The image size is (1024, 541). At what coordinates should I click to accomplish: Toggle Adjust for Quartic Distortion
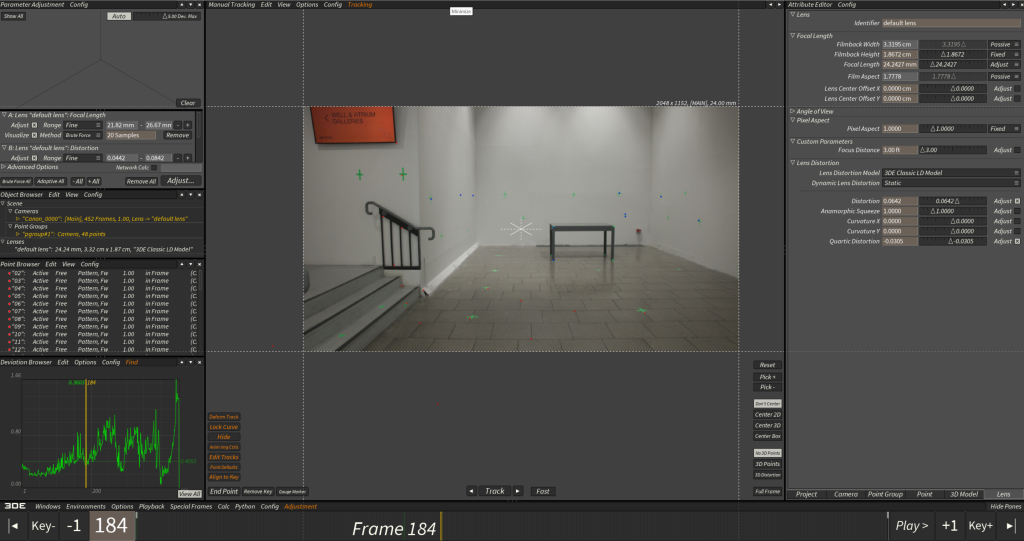(x=1017, y=242)
